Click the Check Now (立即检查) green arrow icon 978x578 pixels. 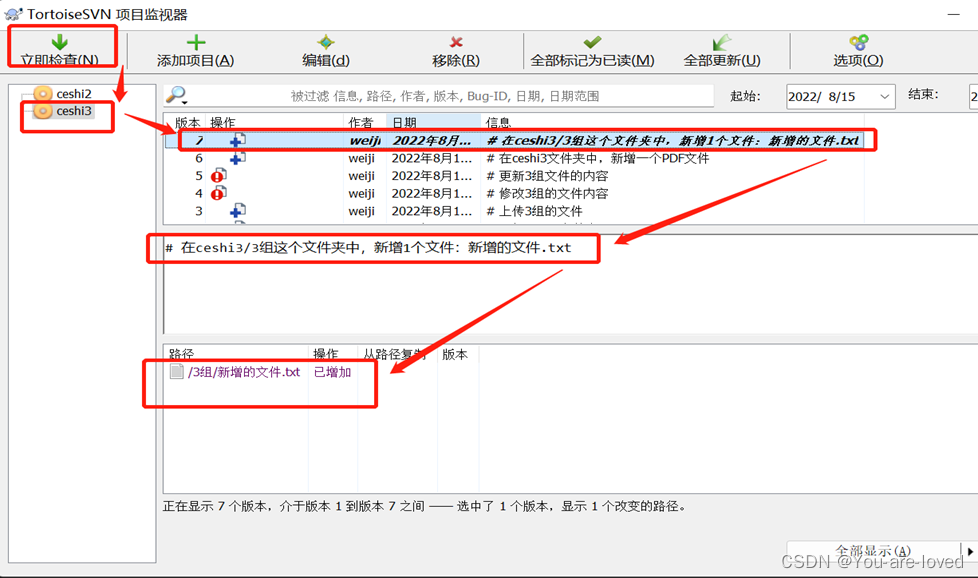(60, 42)
